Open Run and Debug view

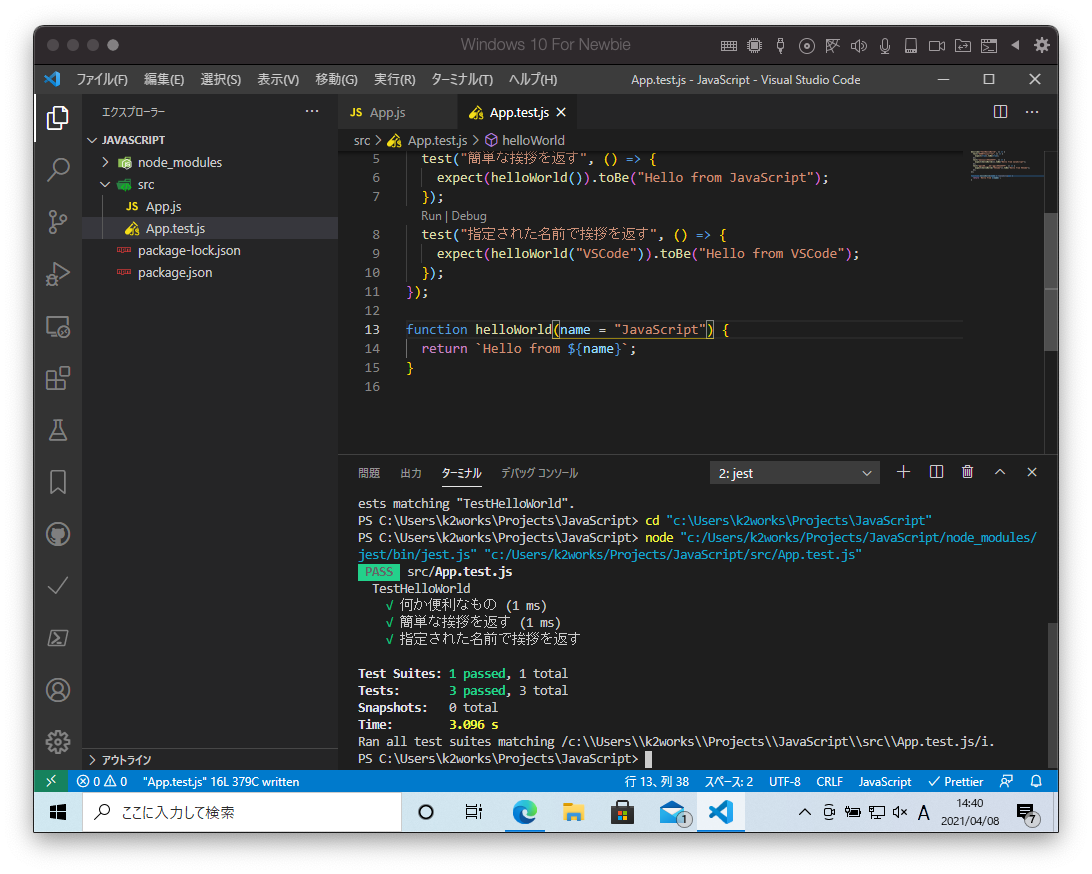point(58,273)
